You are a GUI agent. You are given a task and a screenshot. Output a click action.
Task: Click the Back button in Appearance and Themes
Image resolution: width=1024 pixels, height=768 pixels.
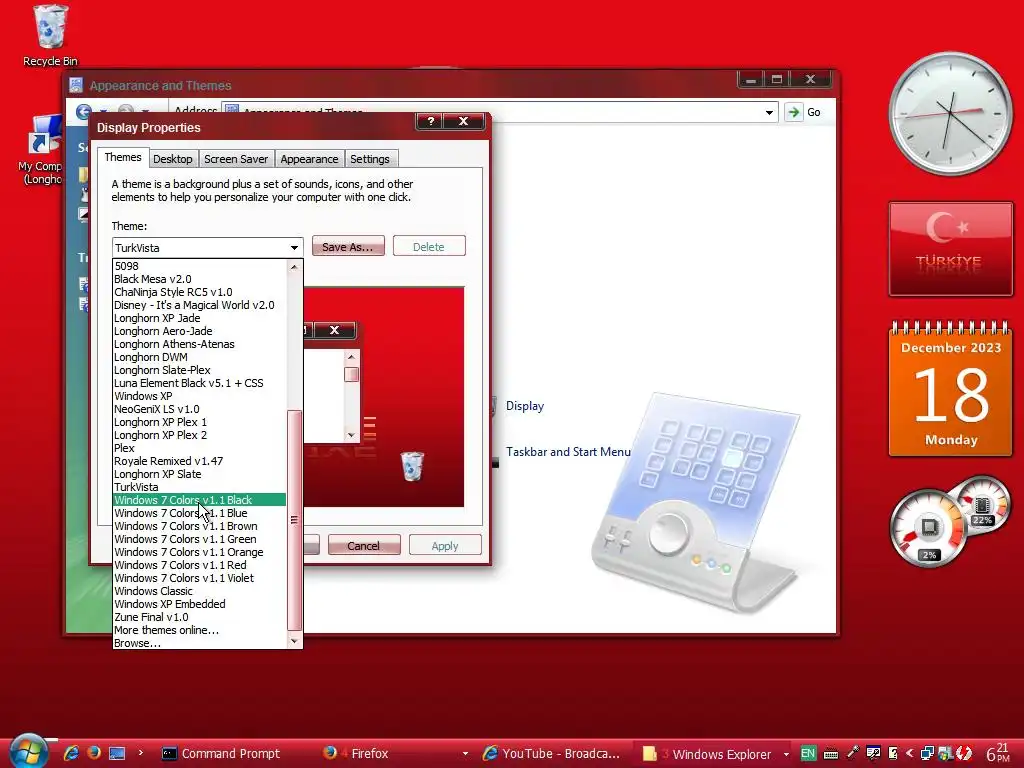click(83, 112)
